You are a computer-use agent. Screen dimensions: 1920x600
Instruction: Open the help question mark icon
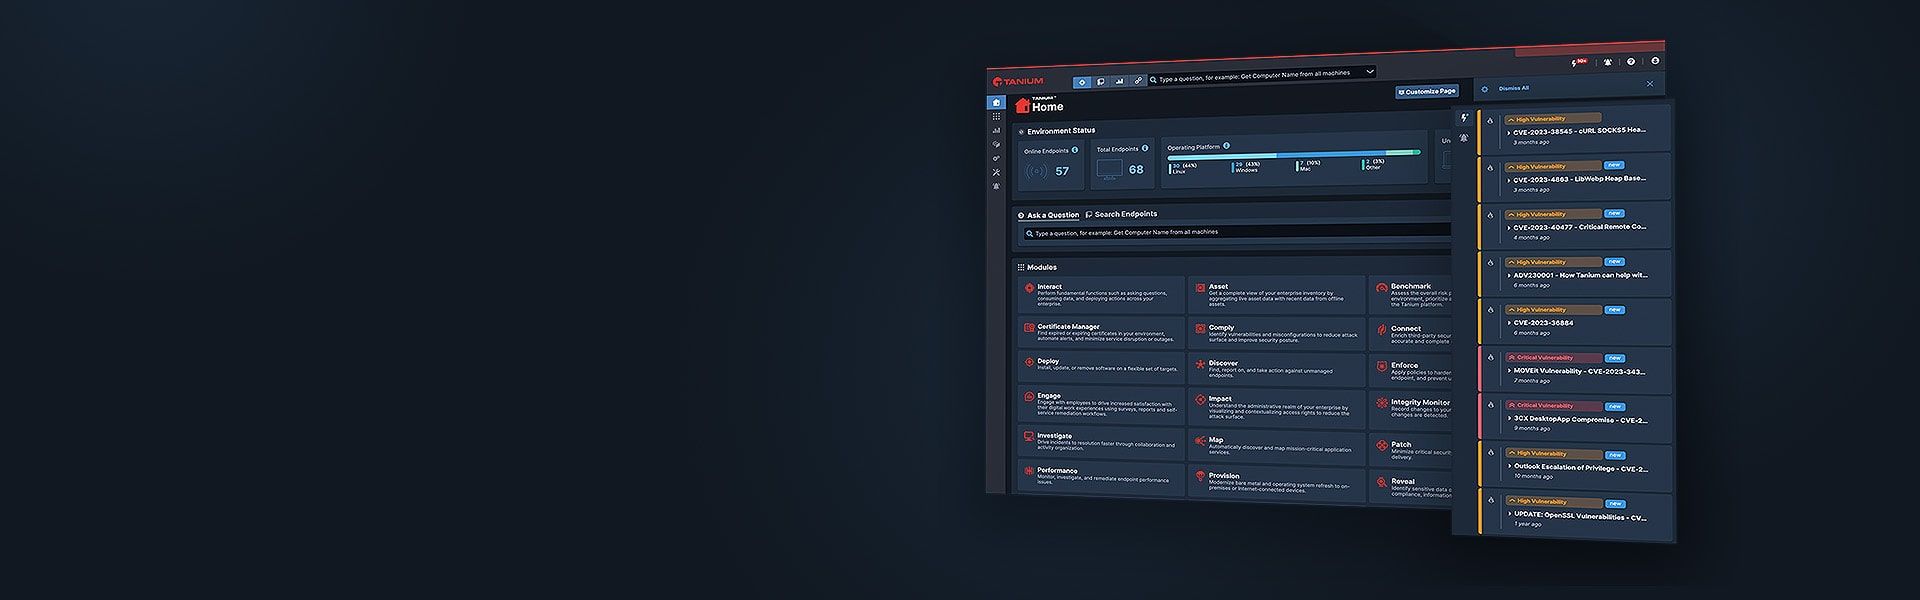(1631, 61)
